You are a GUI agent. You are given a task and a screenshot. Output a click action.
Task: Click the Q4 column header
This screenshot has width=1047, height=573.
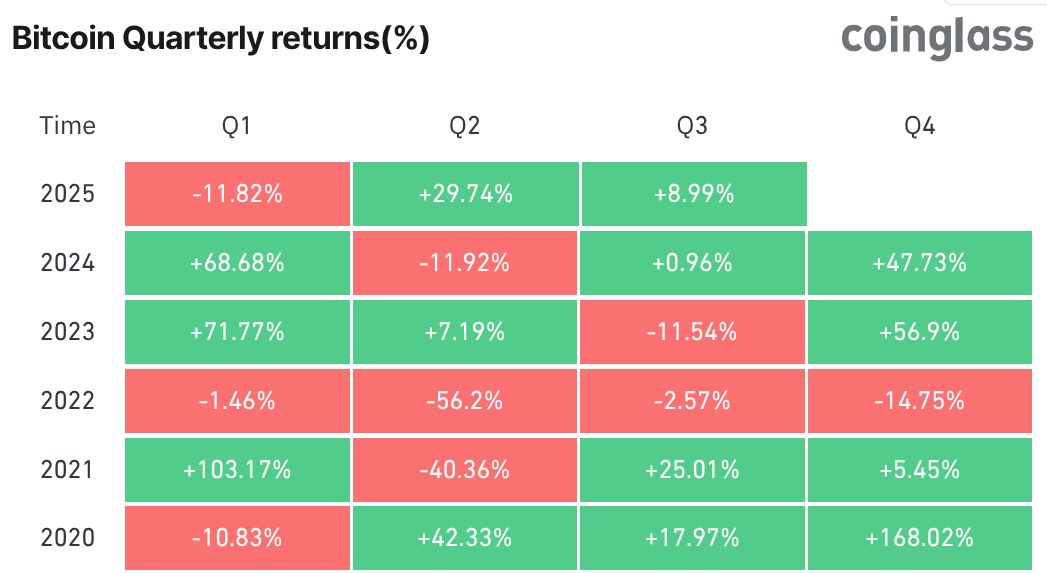920,126
